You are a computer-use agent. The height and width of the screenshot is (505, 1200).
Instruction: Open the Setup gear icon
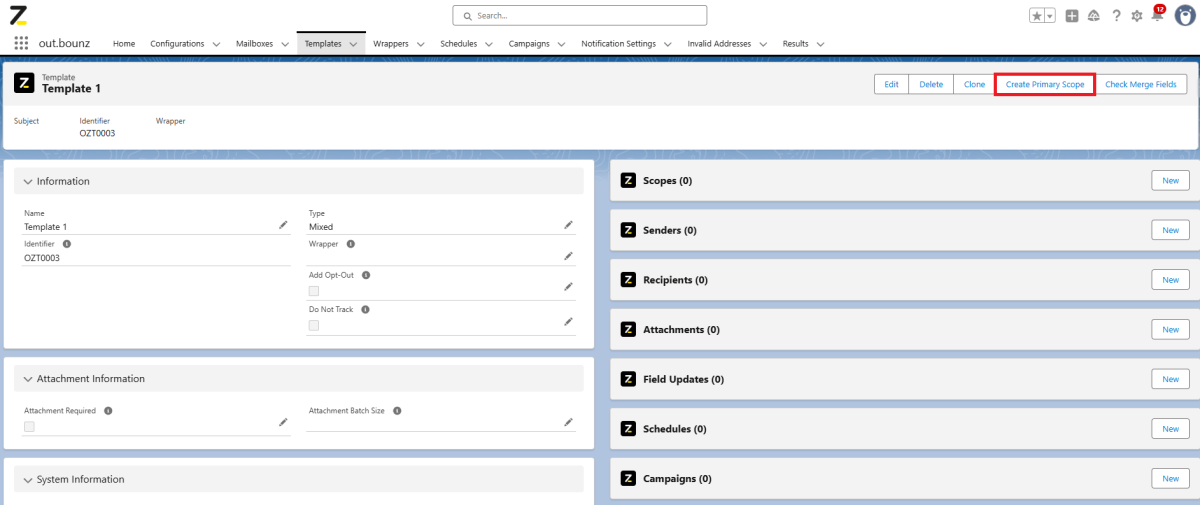[1136, 16]
